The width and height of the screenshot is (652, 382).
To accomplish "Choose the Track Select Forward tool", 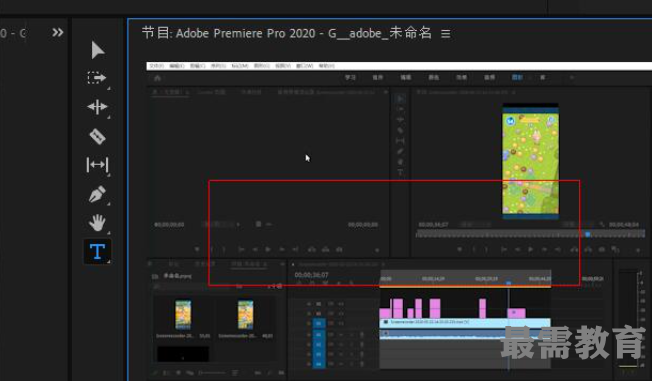I will (97, 78).
